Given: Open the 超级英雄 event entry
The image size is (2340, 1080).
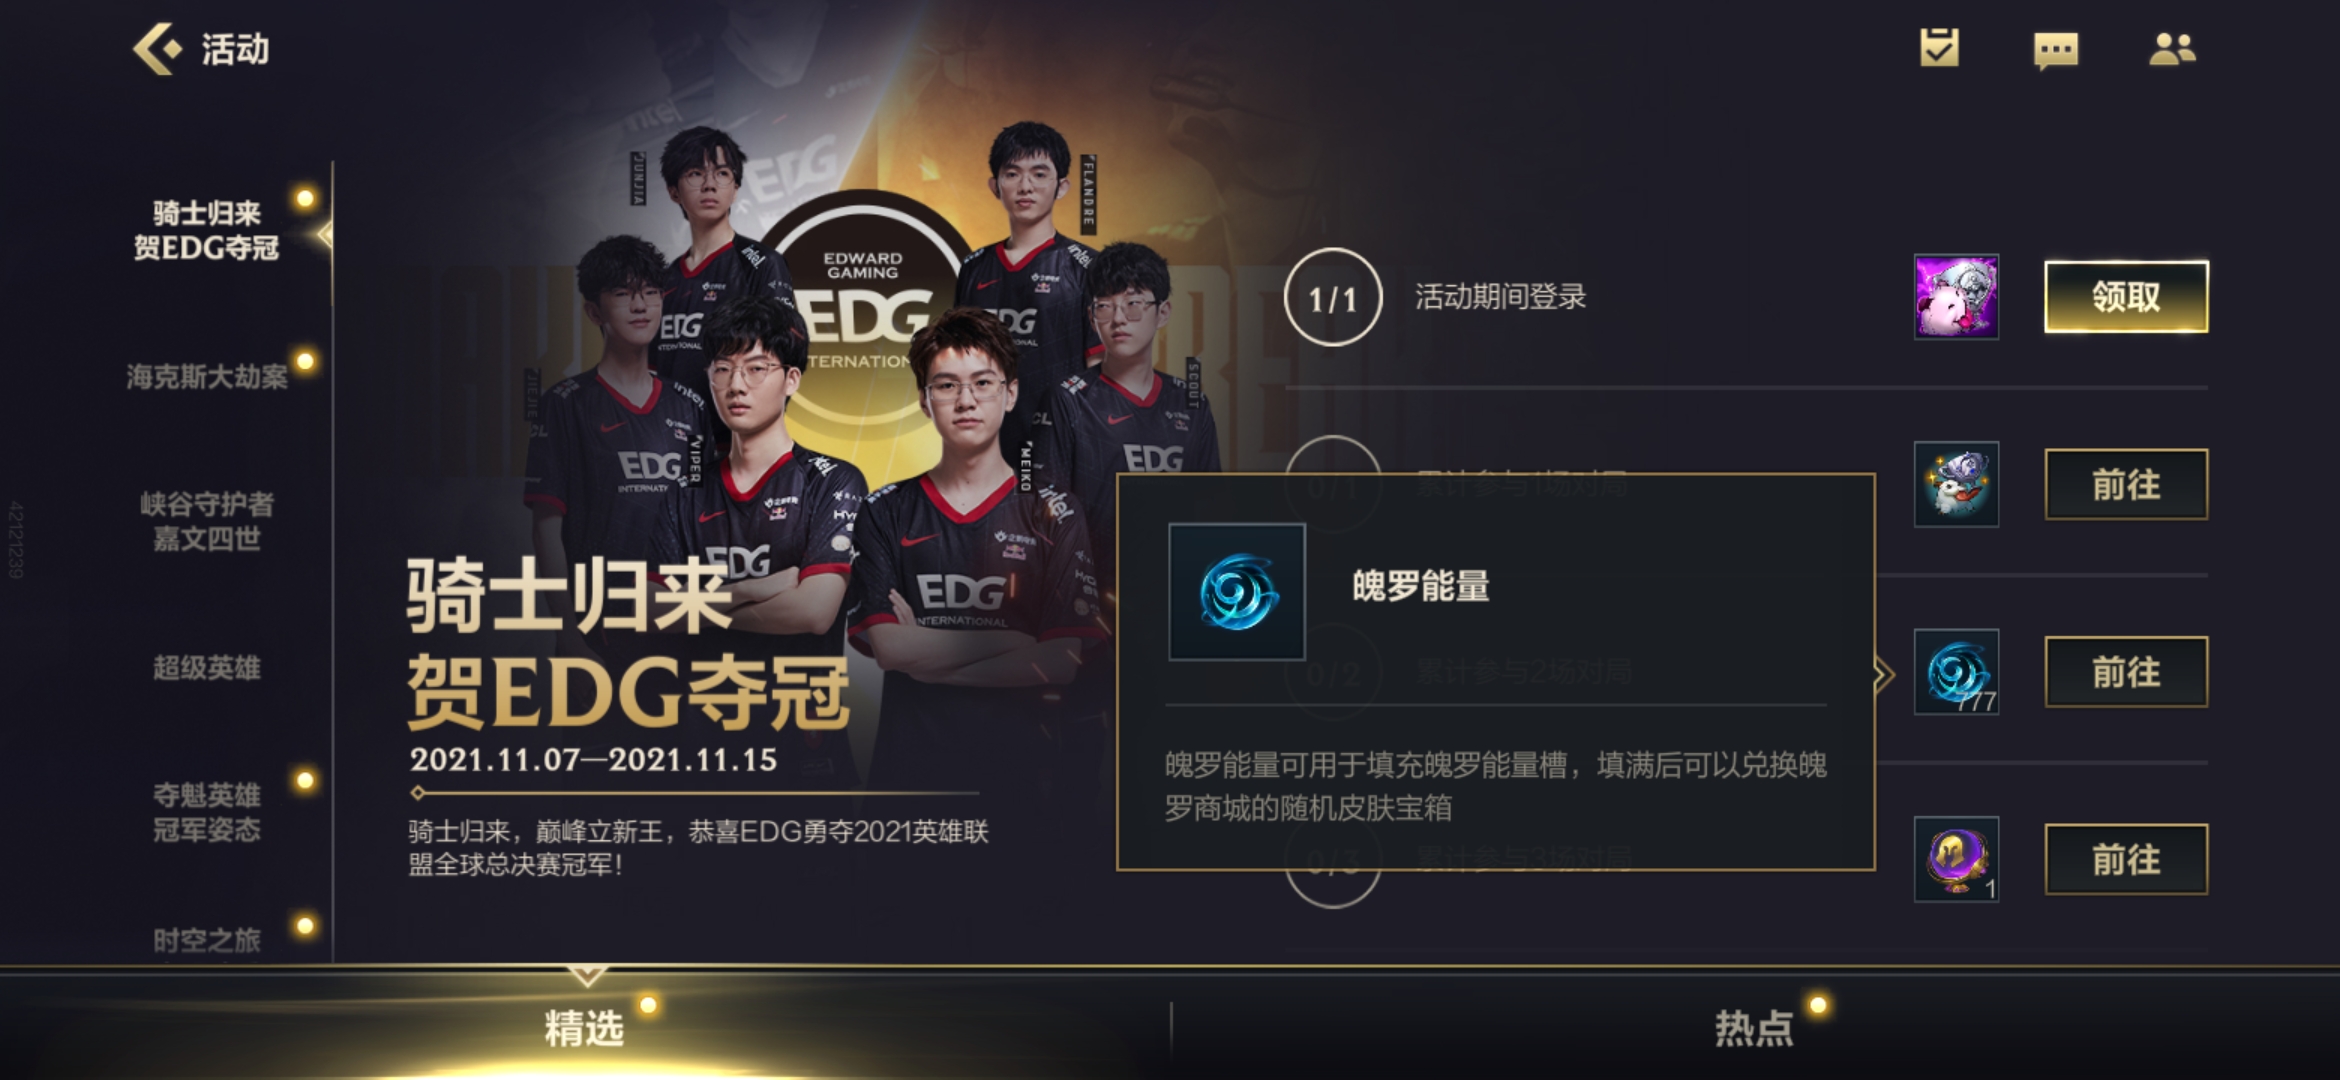Looking at the screenshot, I should [x=207, y=668].
